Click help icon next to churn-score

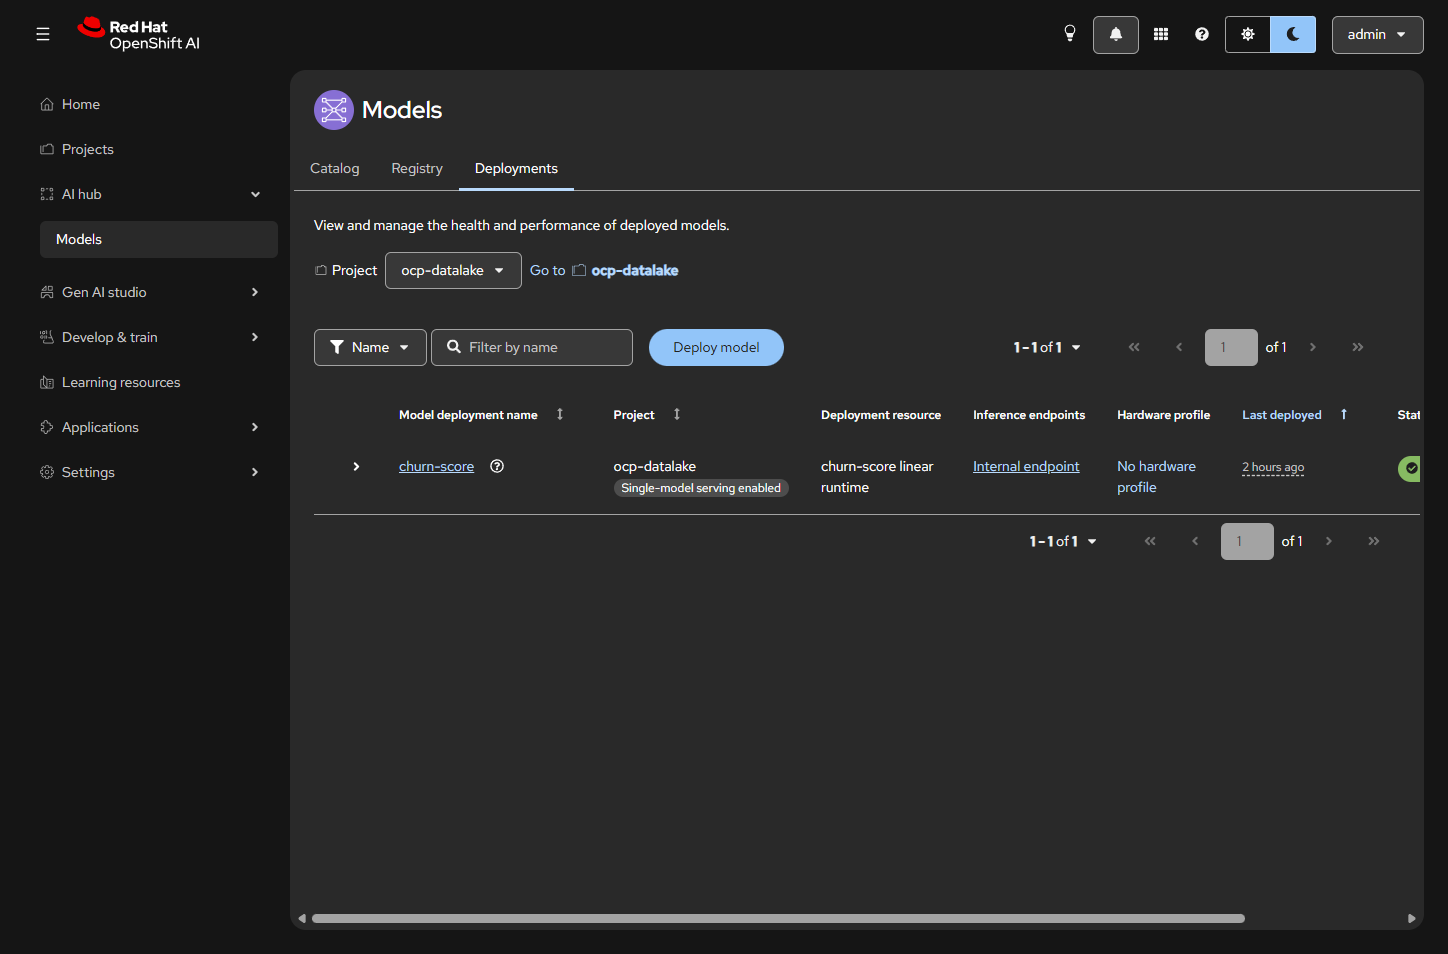[x=497, y=466]
